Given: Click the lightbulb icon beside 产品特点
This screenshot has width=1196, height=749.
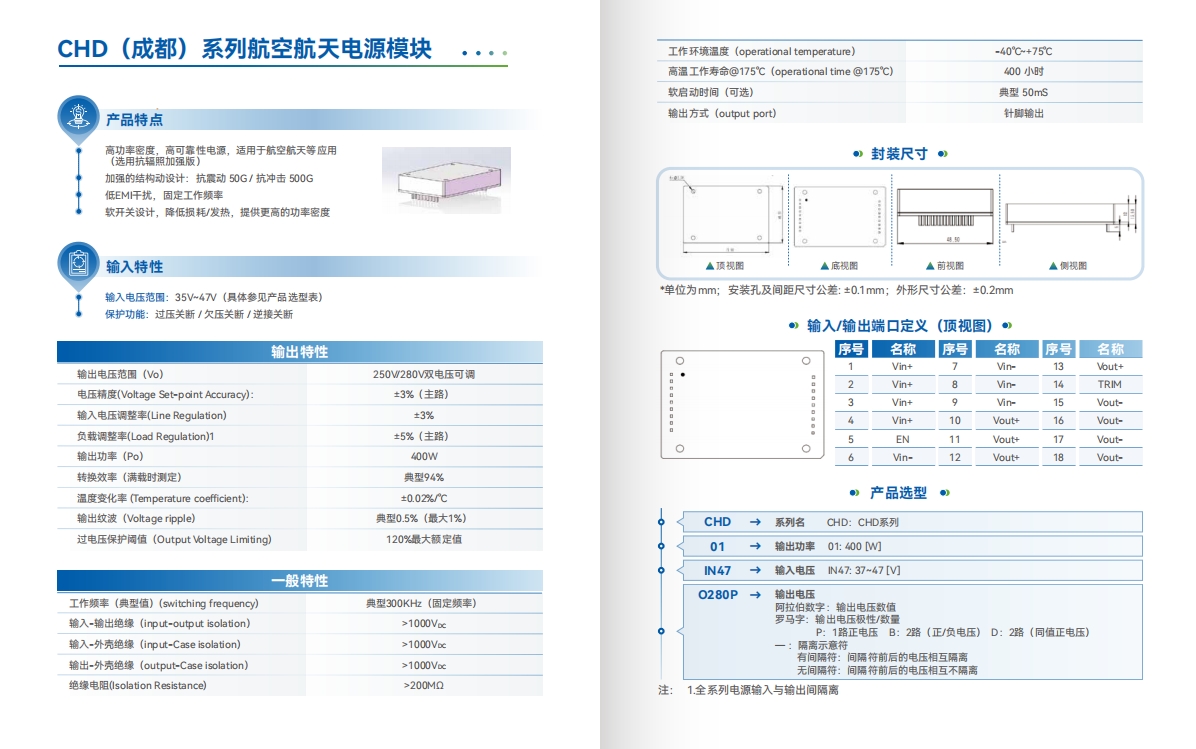Looking at the screenshot, I should [x=78, y=115].
